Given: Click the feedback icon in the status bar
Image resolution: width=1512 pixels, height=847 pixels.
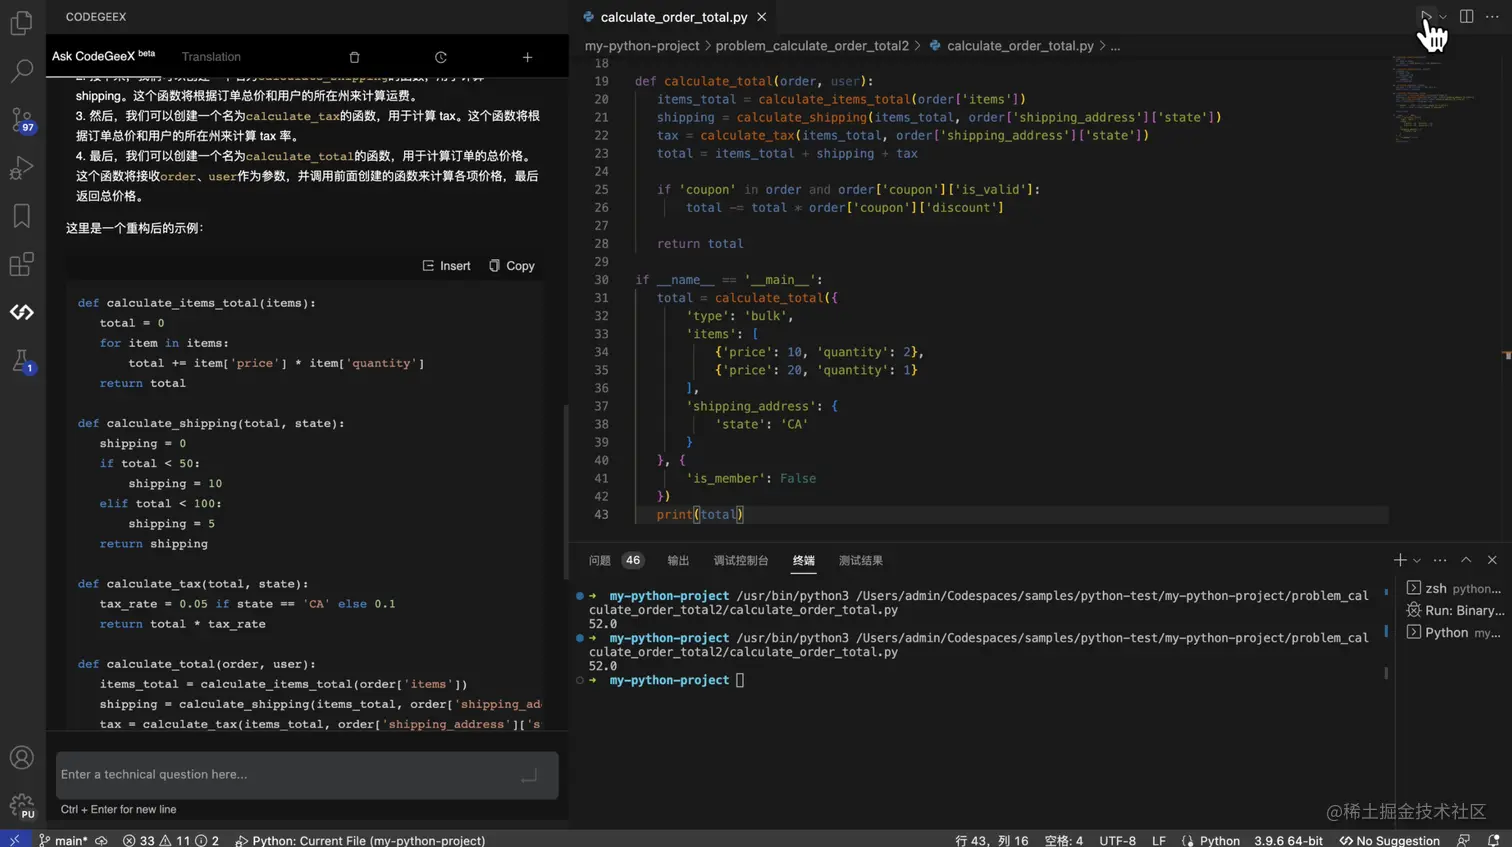Looking at the screenshot, I should coord(1464,840).
